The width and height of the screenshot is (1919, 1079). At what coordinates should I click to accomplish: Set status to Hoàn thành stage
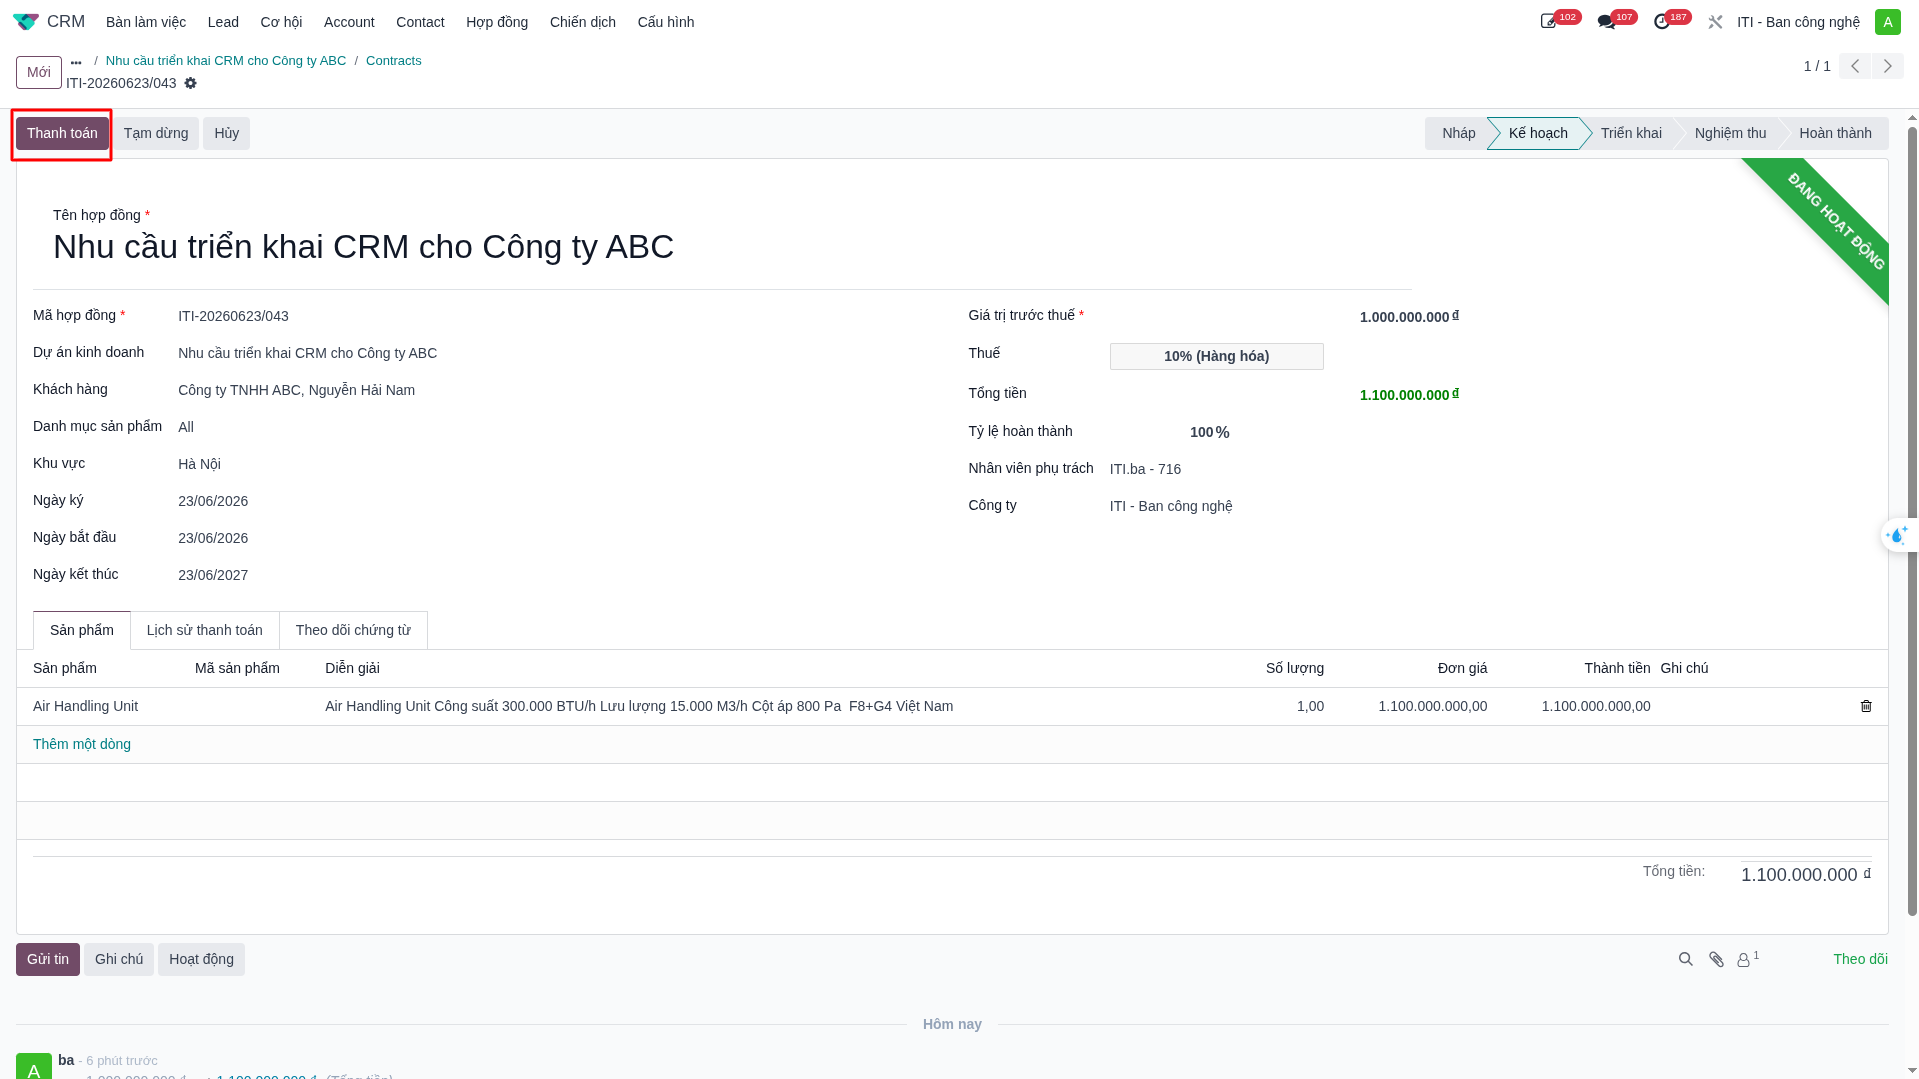coord(1835,133)
